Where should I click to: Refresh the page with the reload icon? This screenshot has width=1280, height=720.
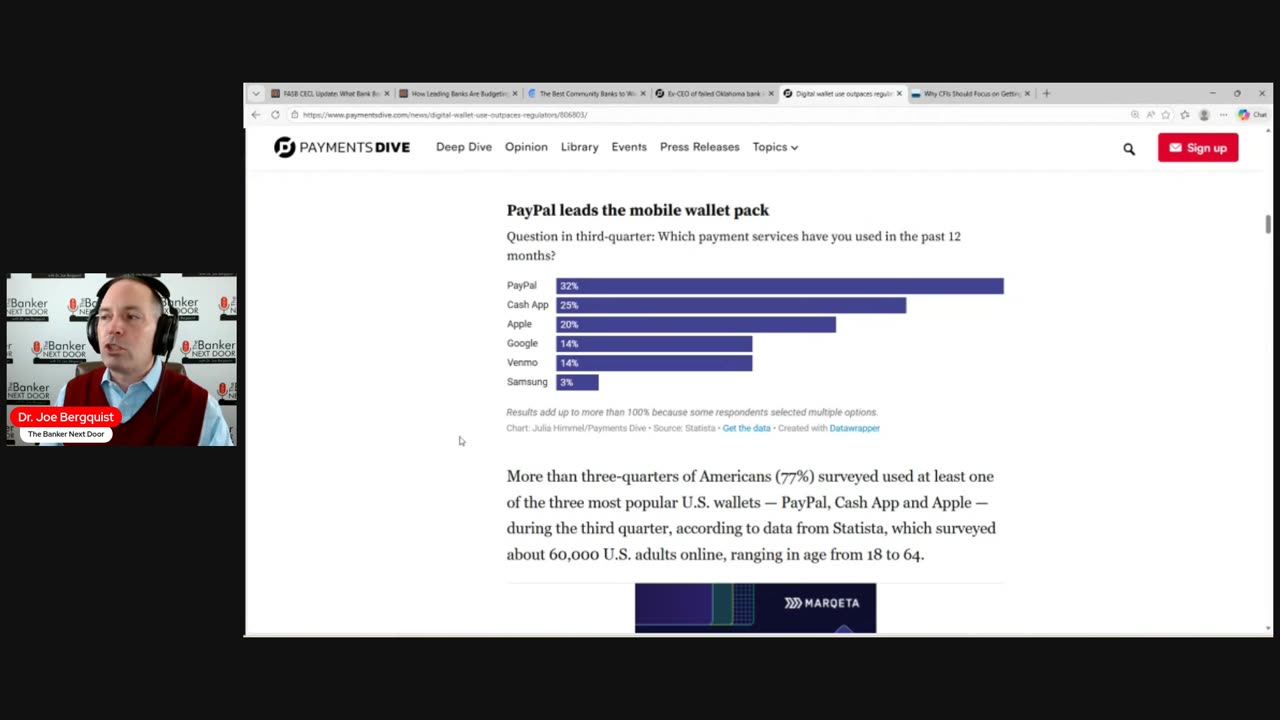275,115
